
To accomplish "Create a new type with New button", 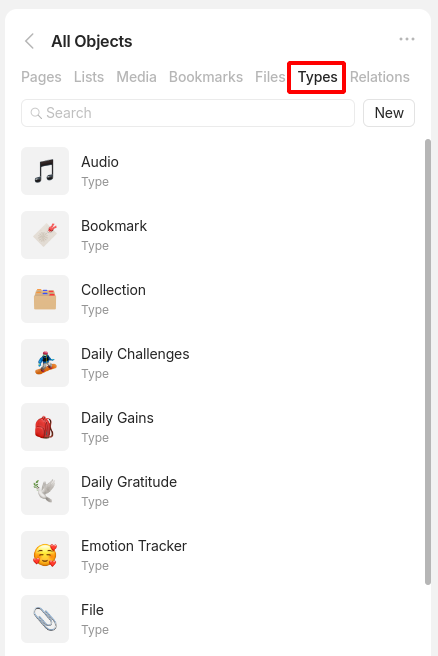I will pyautogui.click(x=389, y=113).
